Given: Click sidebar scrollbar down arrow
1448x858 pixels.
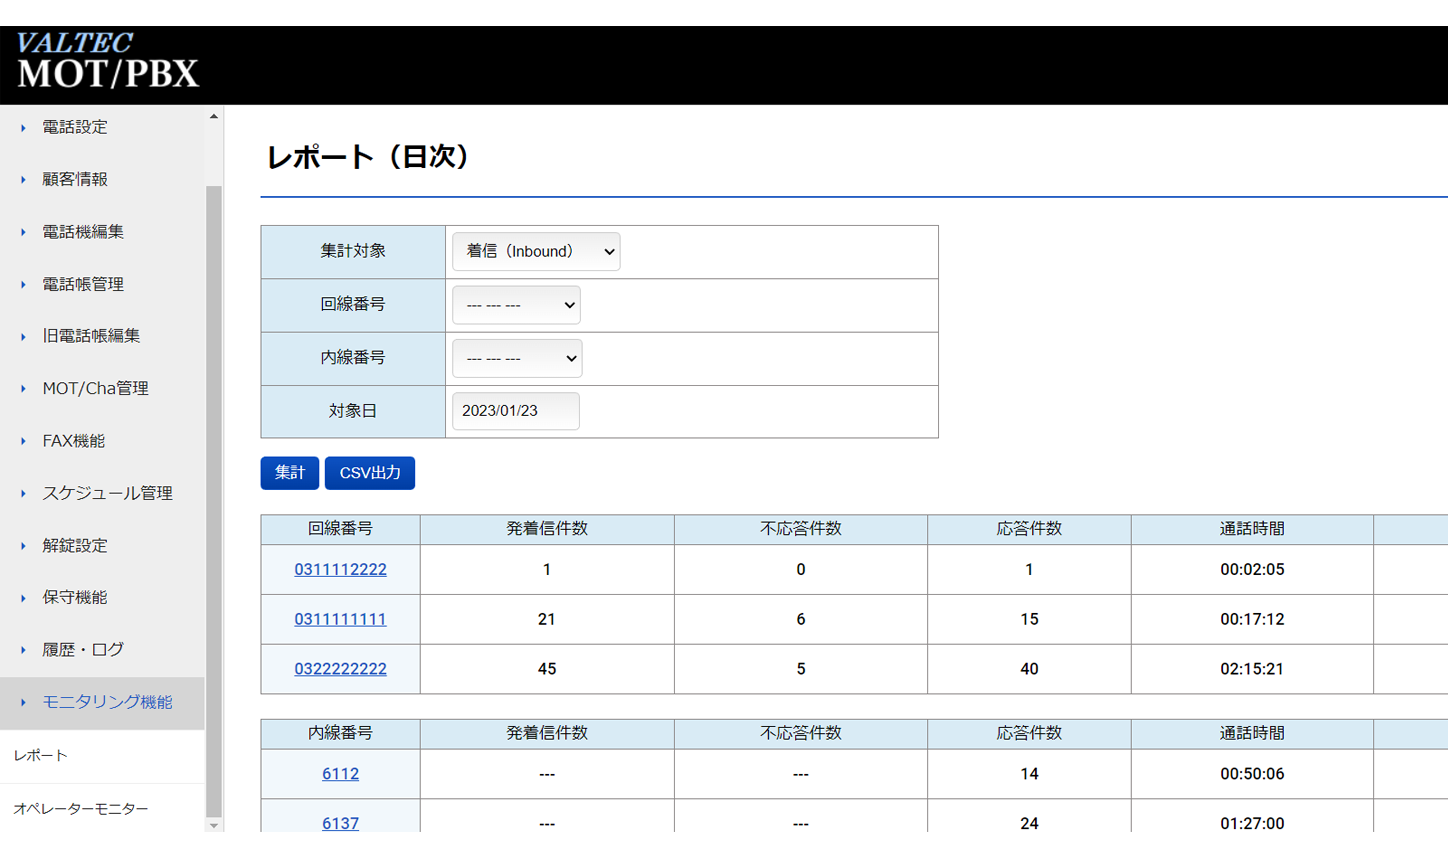Looking at the screenshot, I should (x=214, y=825).
